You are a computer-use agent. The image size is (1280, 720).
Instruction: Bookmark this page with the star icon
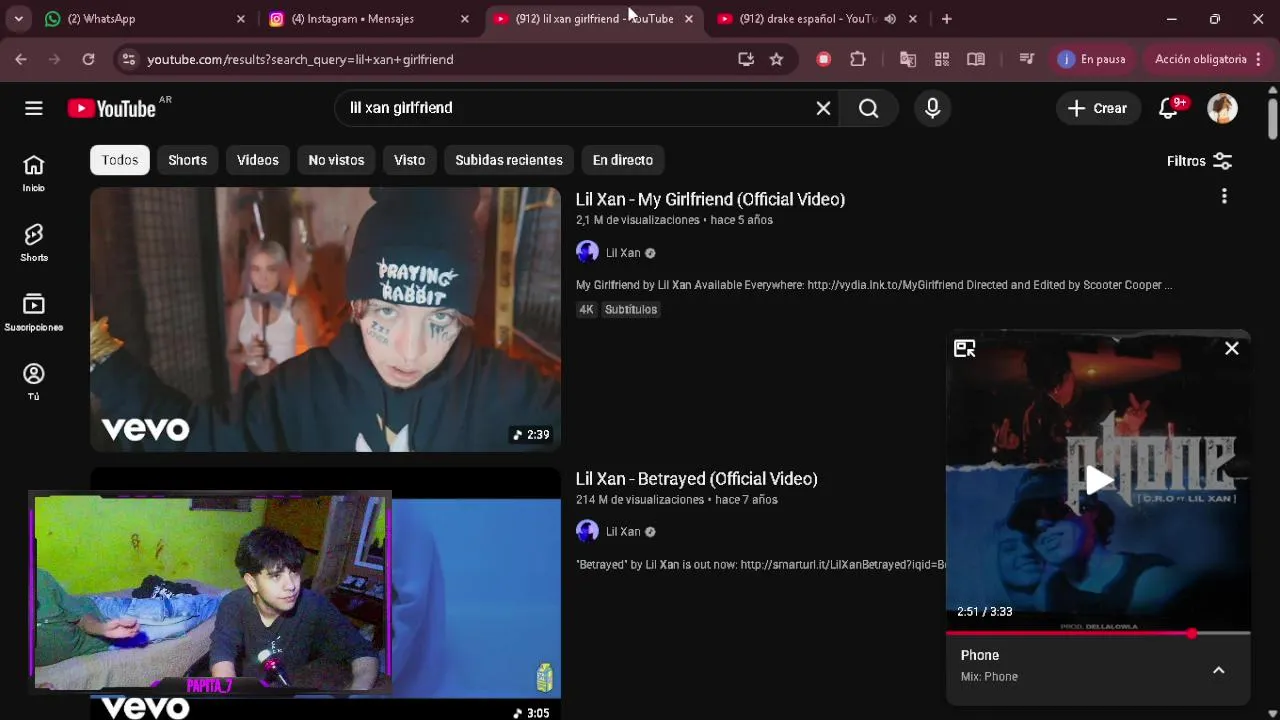click(776, 59)
